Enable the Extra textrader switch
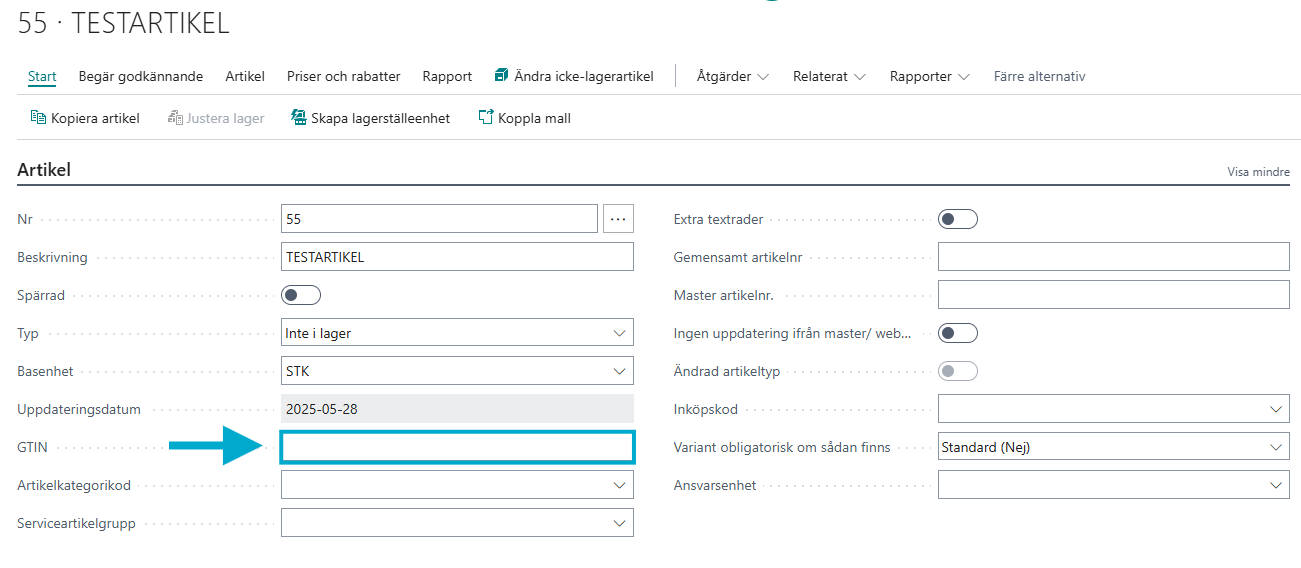Viewport: 1301px width, 568px height. pyautogui.click(x=957, y=219)
